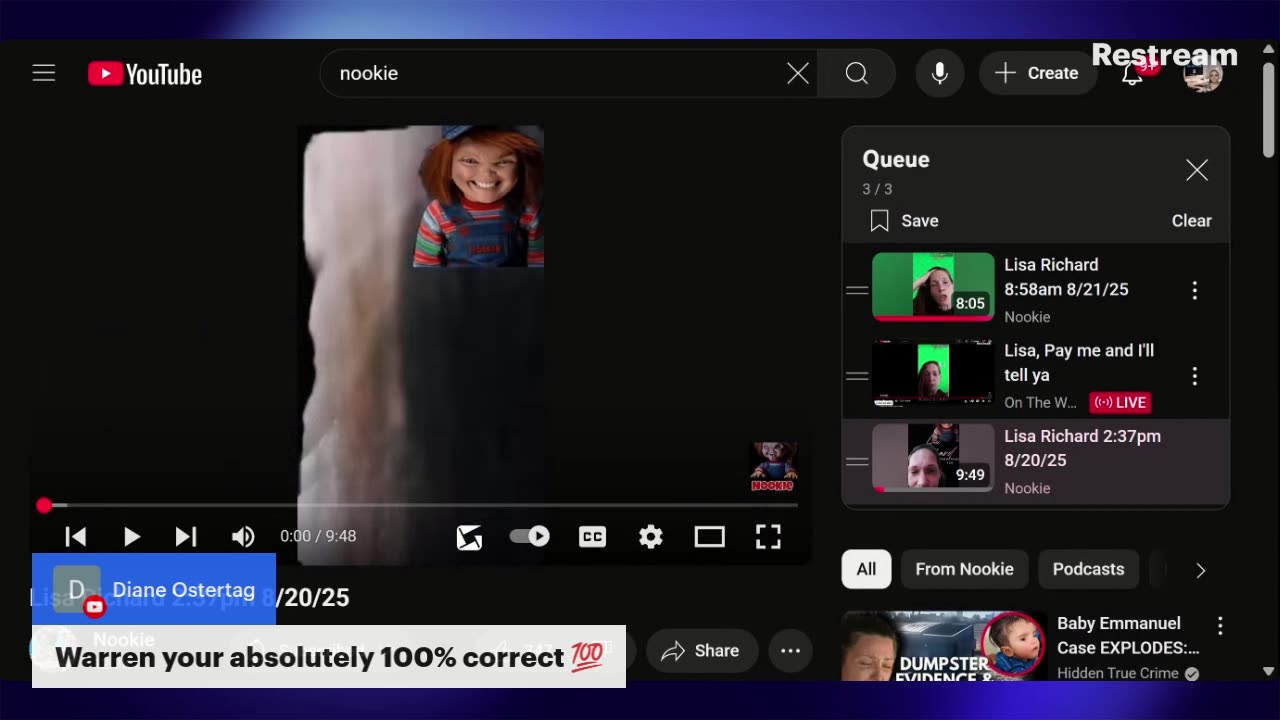Close the Queue panel

pos(1197,170)
